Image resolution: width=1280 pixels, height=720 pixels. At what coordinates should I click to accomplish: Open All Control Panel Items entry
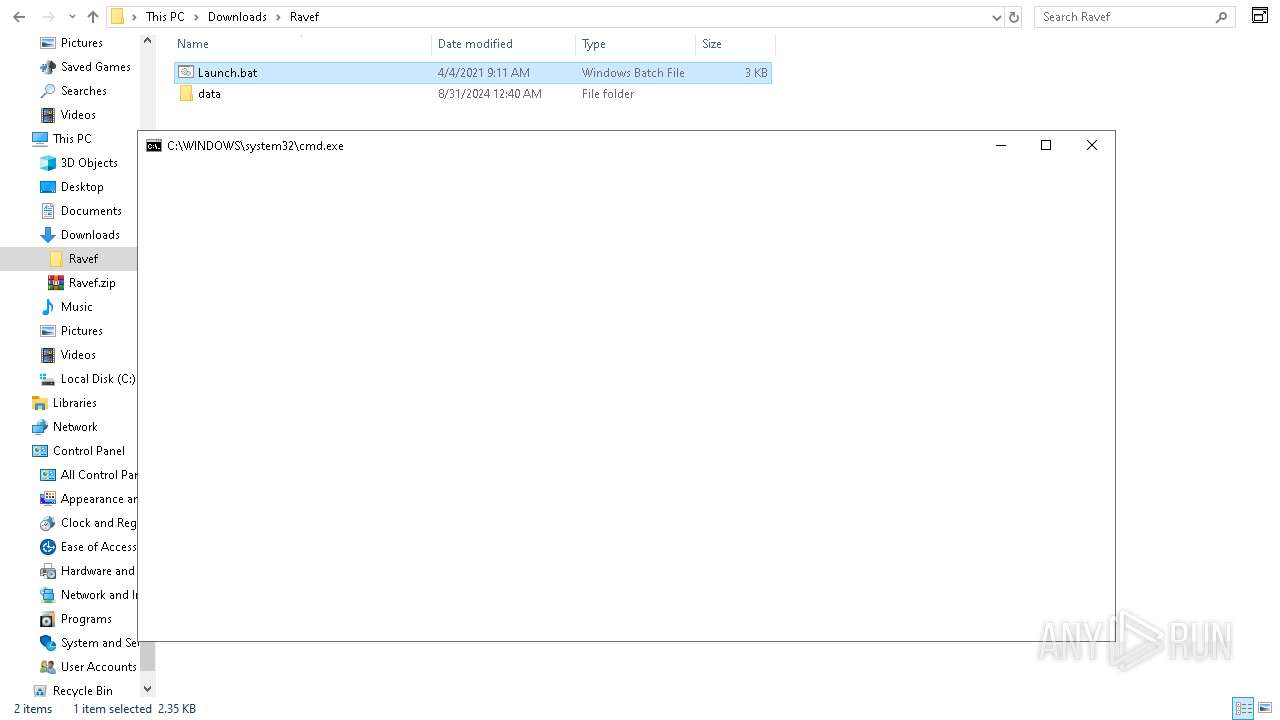98,475
